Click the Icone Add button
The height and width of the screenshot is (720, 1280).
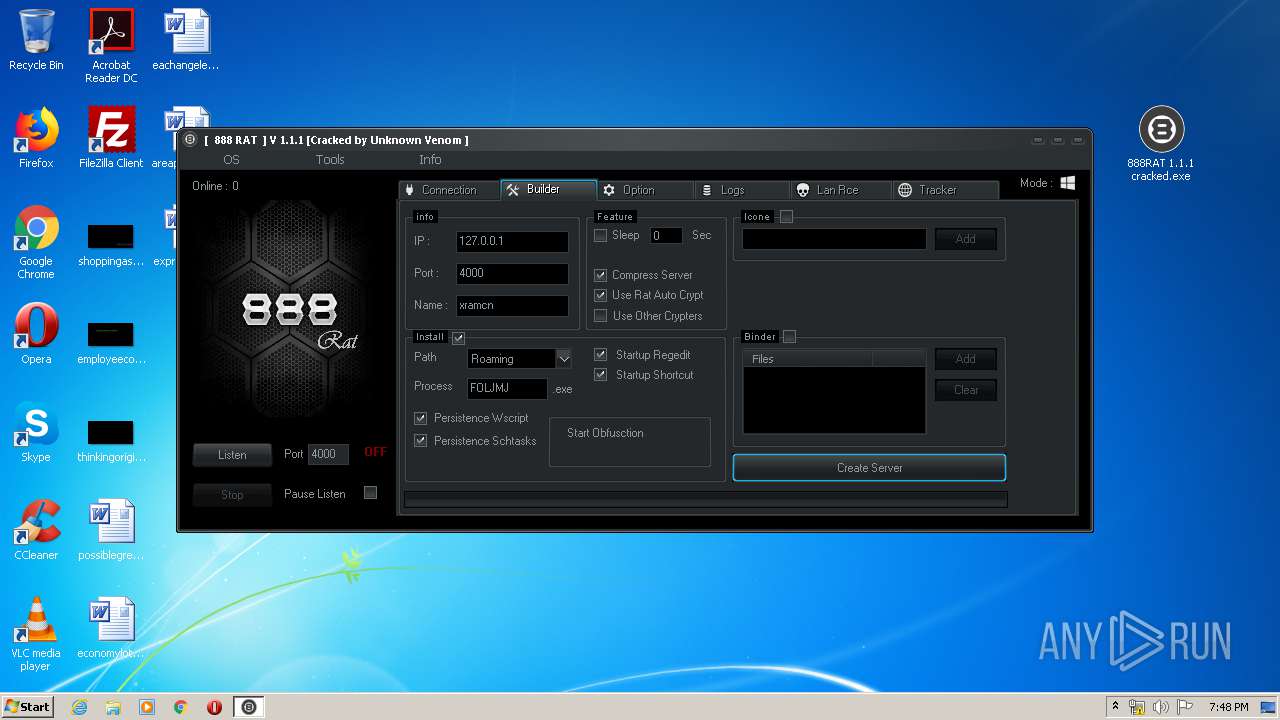click(966, 239)
